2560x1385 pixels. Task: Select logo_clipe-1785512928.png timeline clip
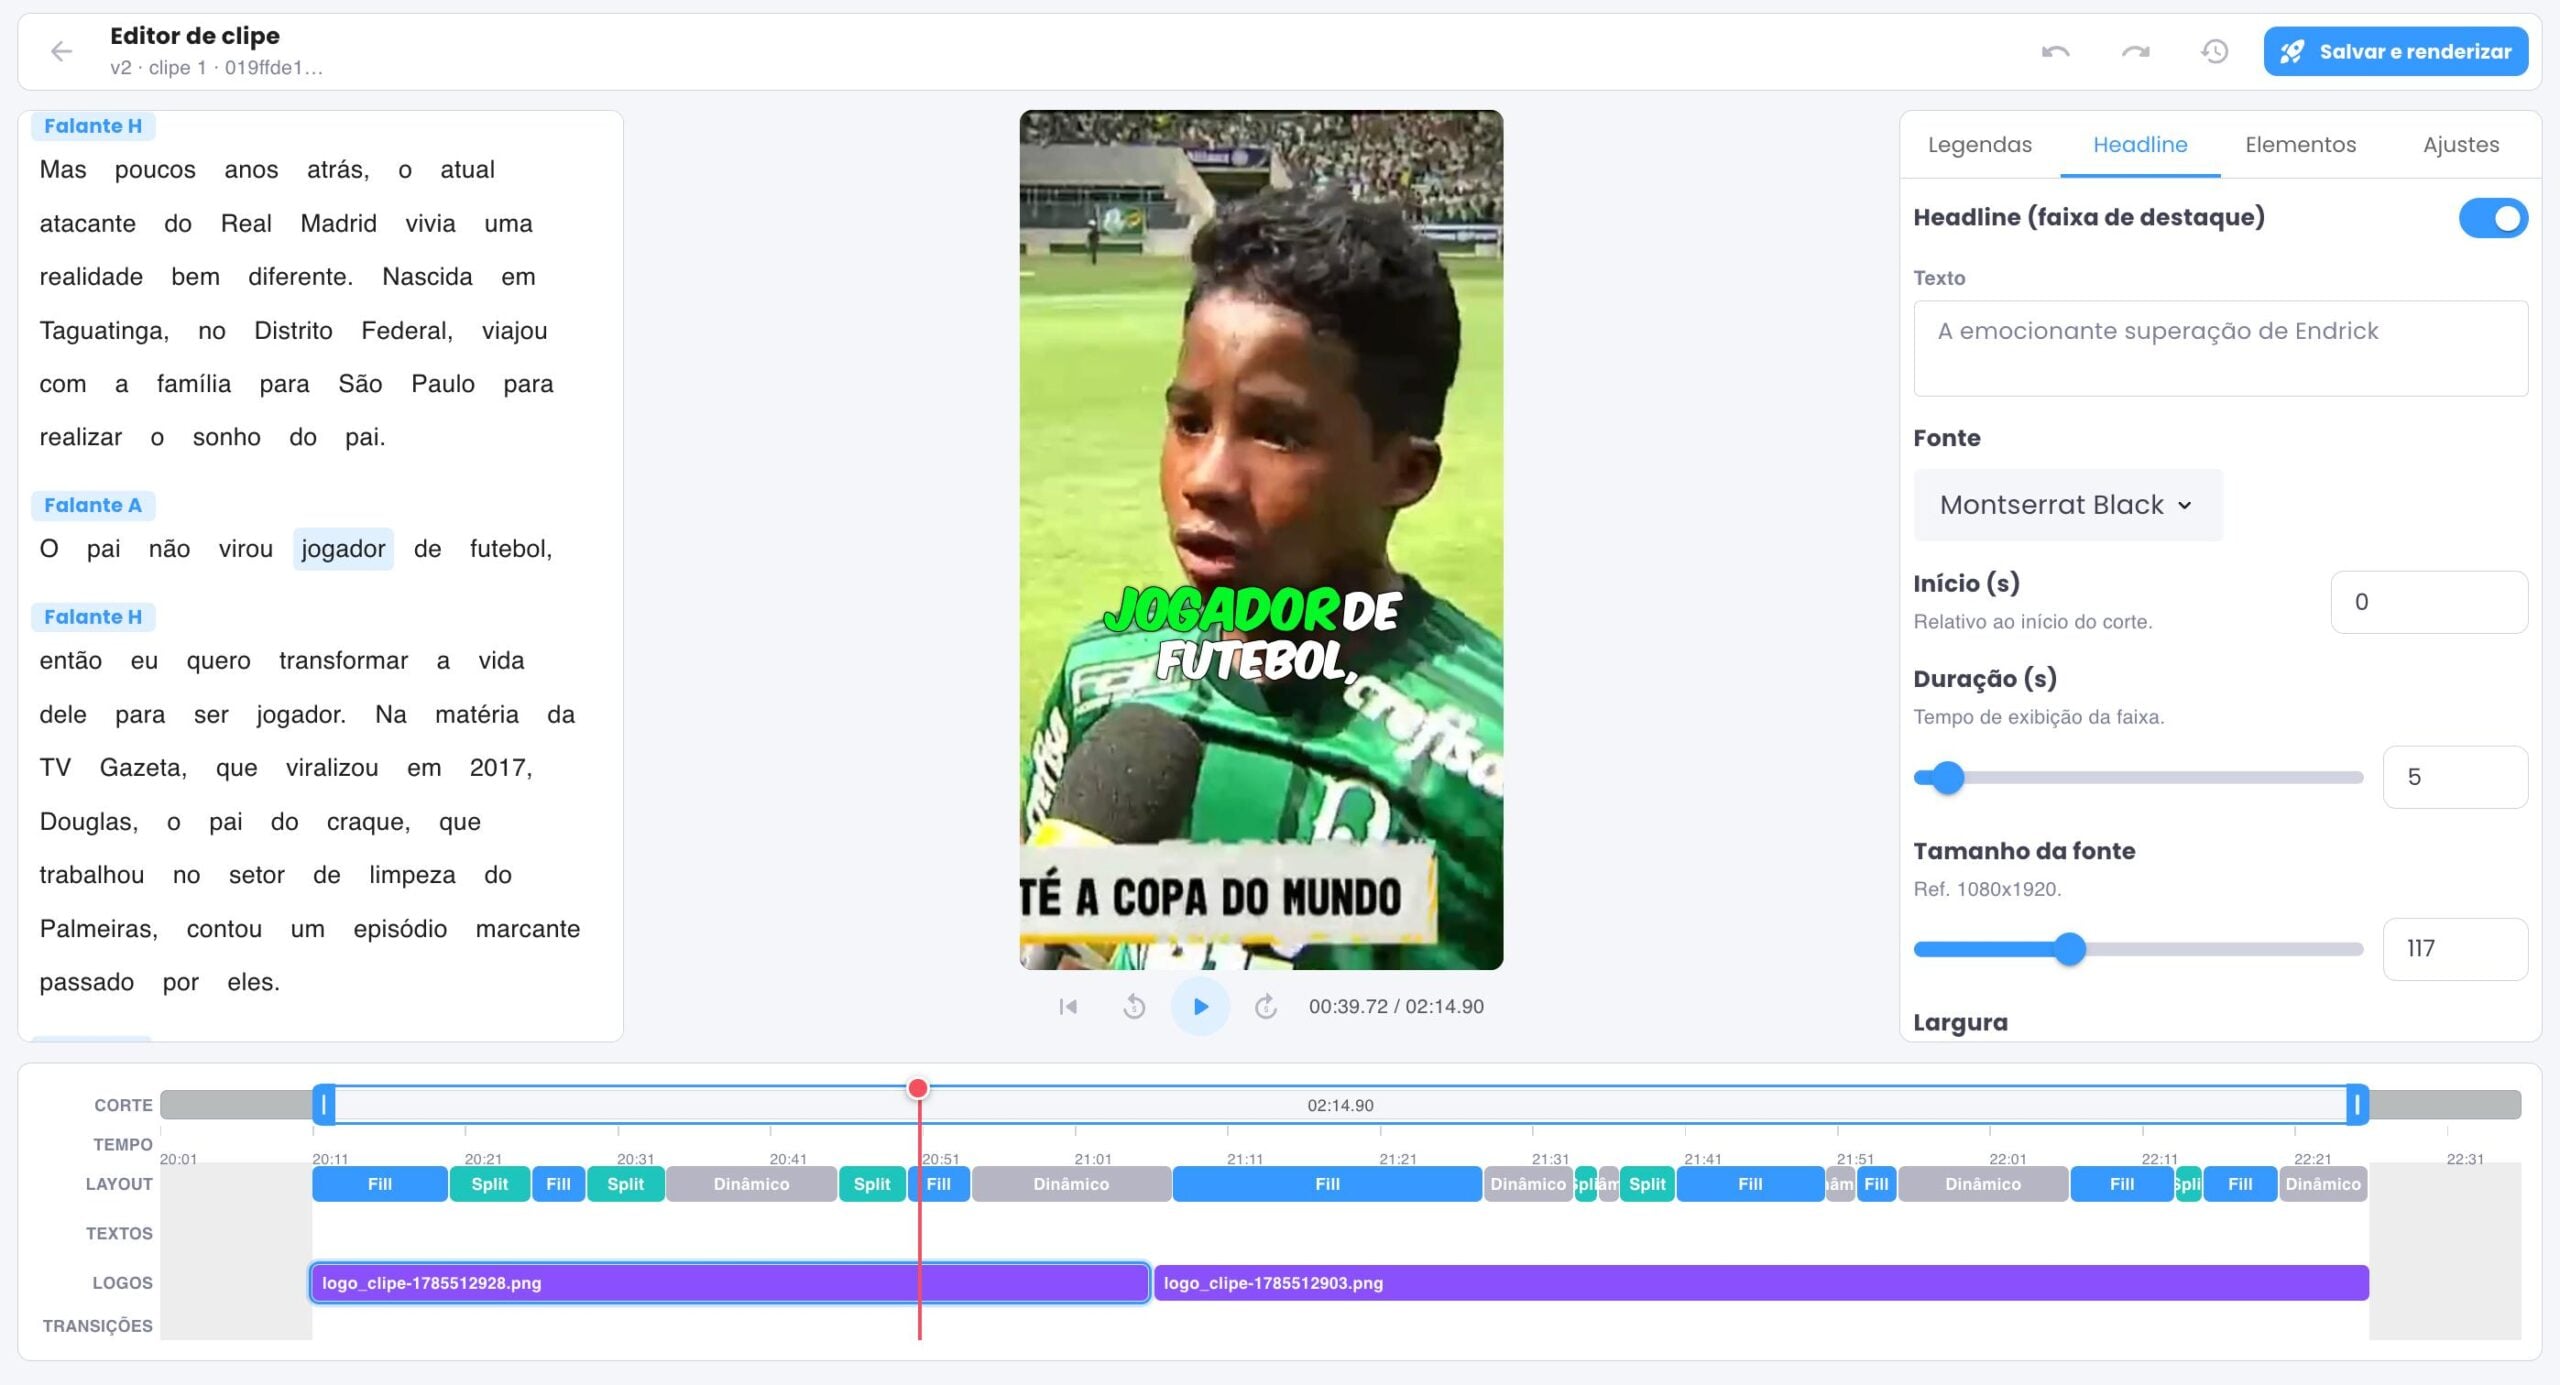[x=730, y=1283]
